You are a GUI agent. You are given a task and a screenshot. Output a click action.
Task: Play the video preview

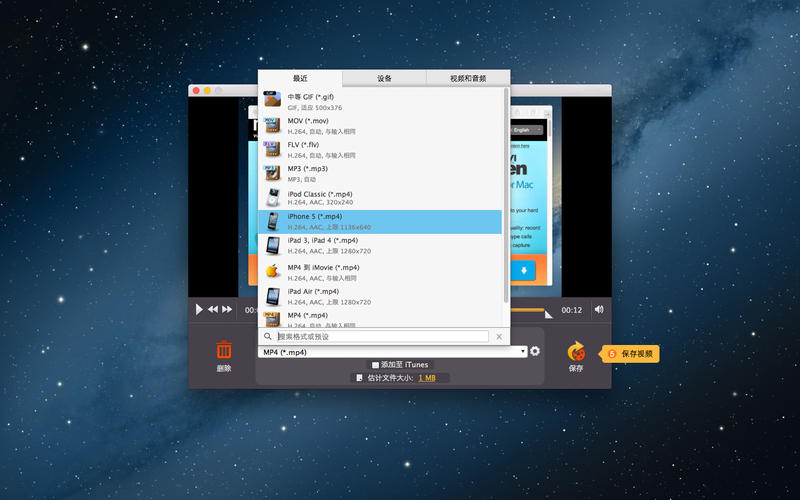199,309
